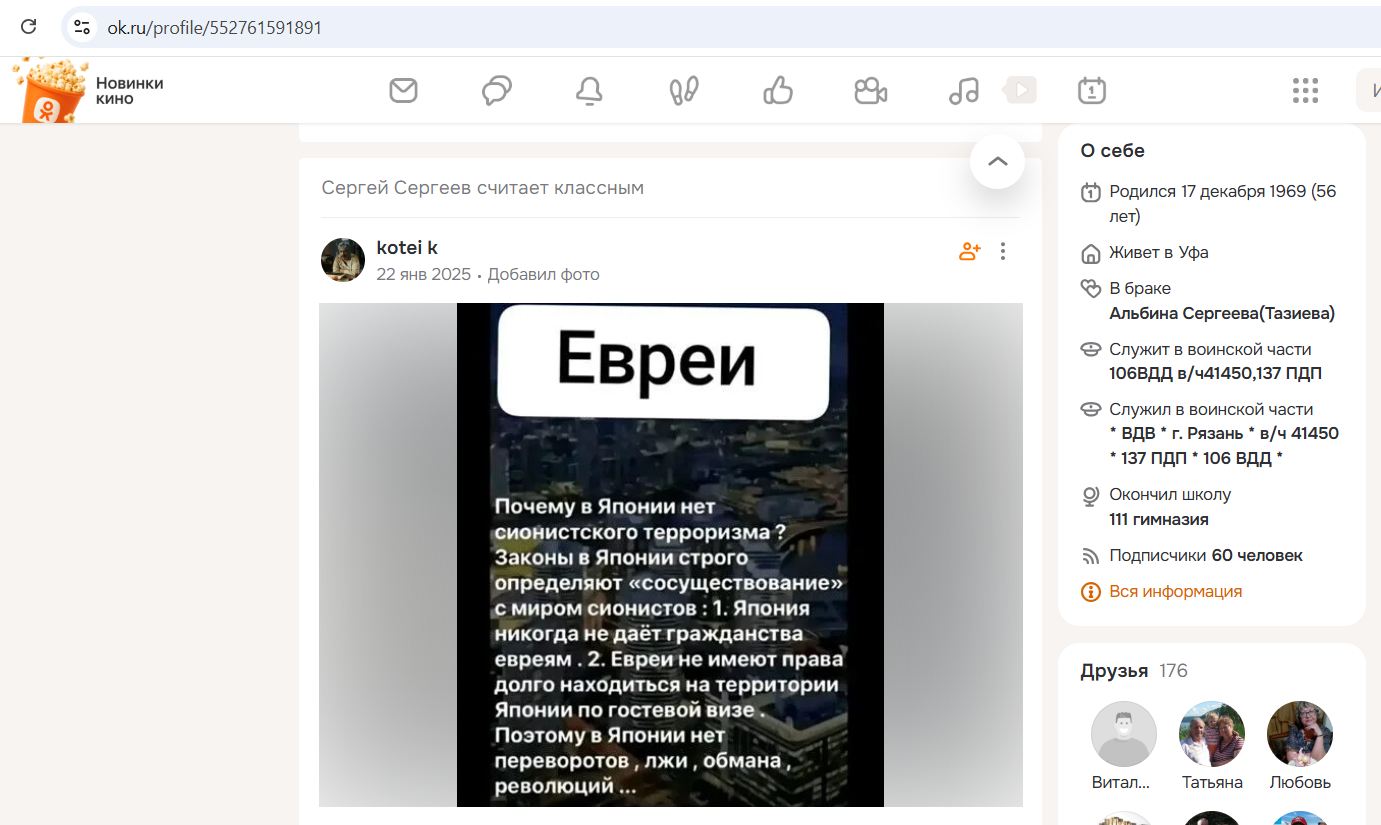
Task: Click school icon beside Окончил школу
Action: click(x=1091, y=495)
